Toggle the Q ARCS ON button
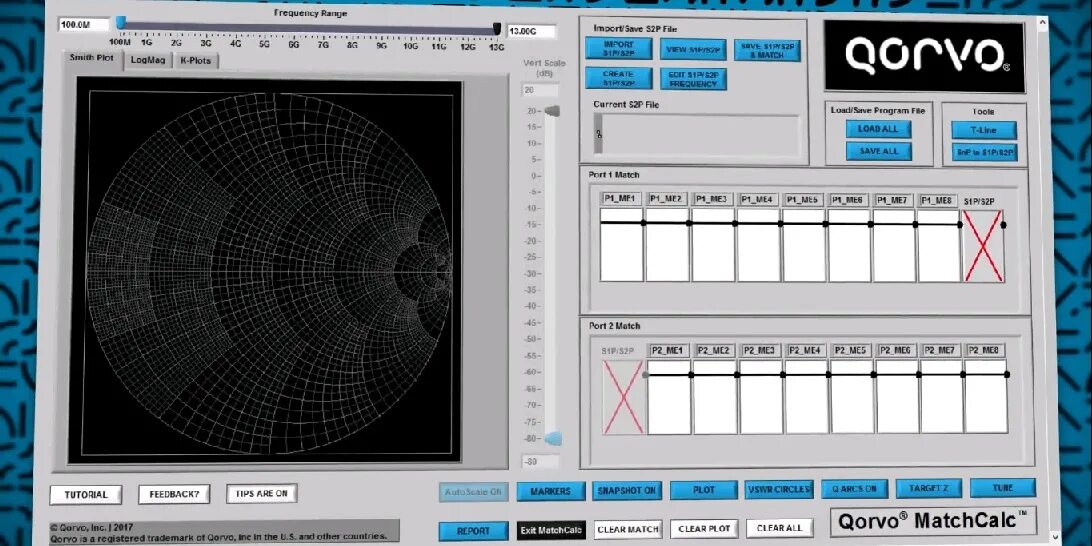Viewport: 1092px width, 546px height. [855, 488]
